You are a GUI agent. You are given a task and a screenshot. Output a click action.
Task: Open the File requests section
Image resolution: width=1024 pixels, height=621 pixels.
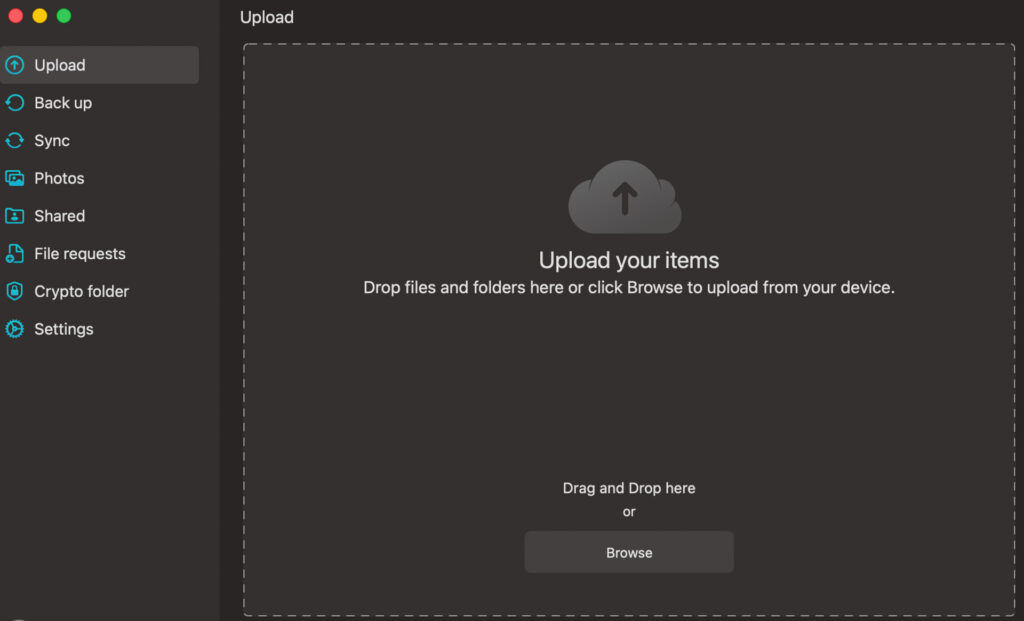coord(79,253)
